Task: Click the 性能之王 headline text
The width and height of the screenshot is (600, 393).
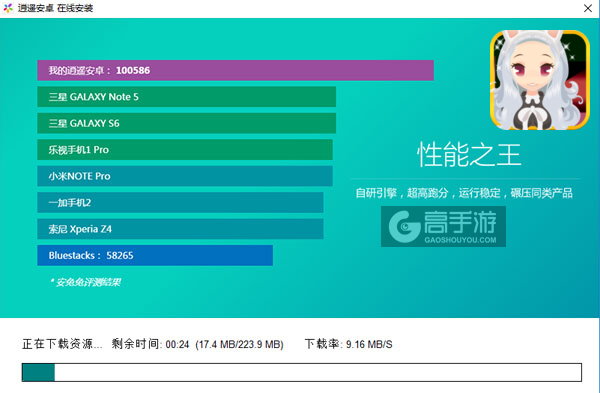Action: coord(470,155)
